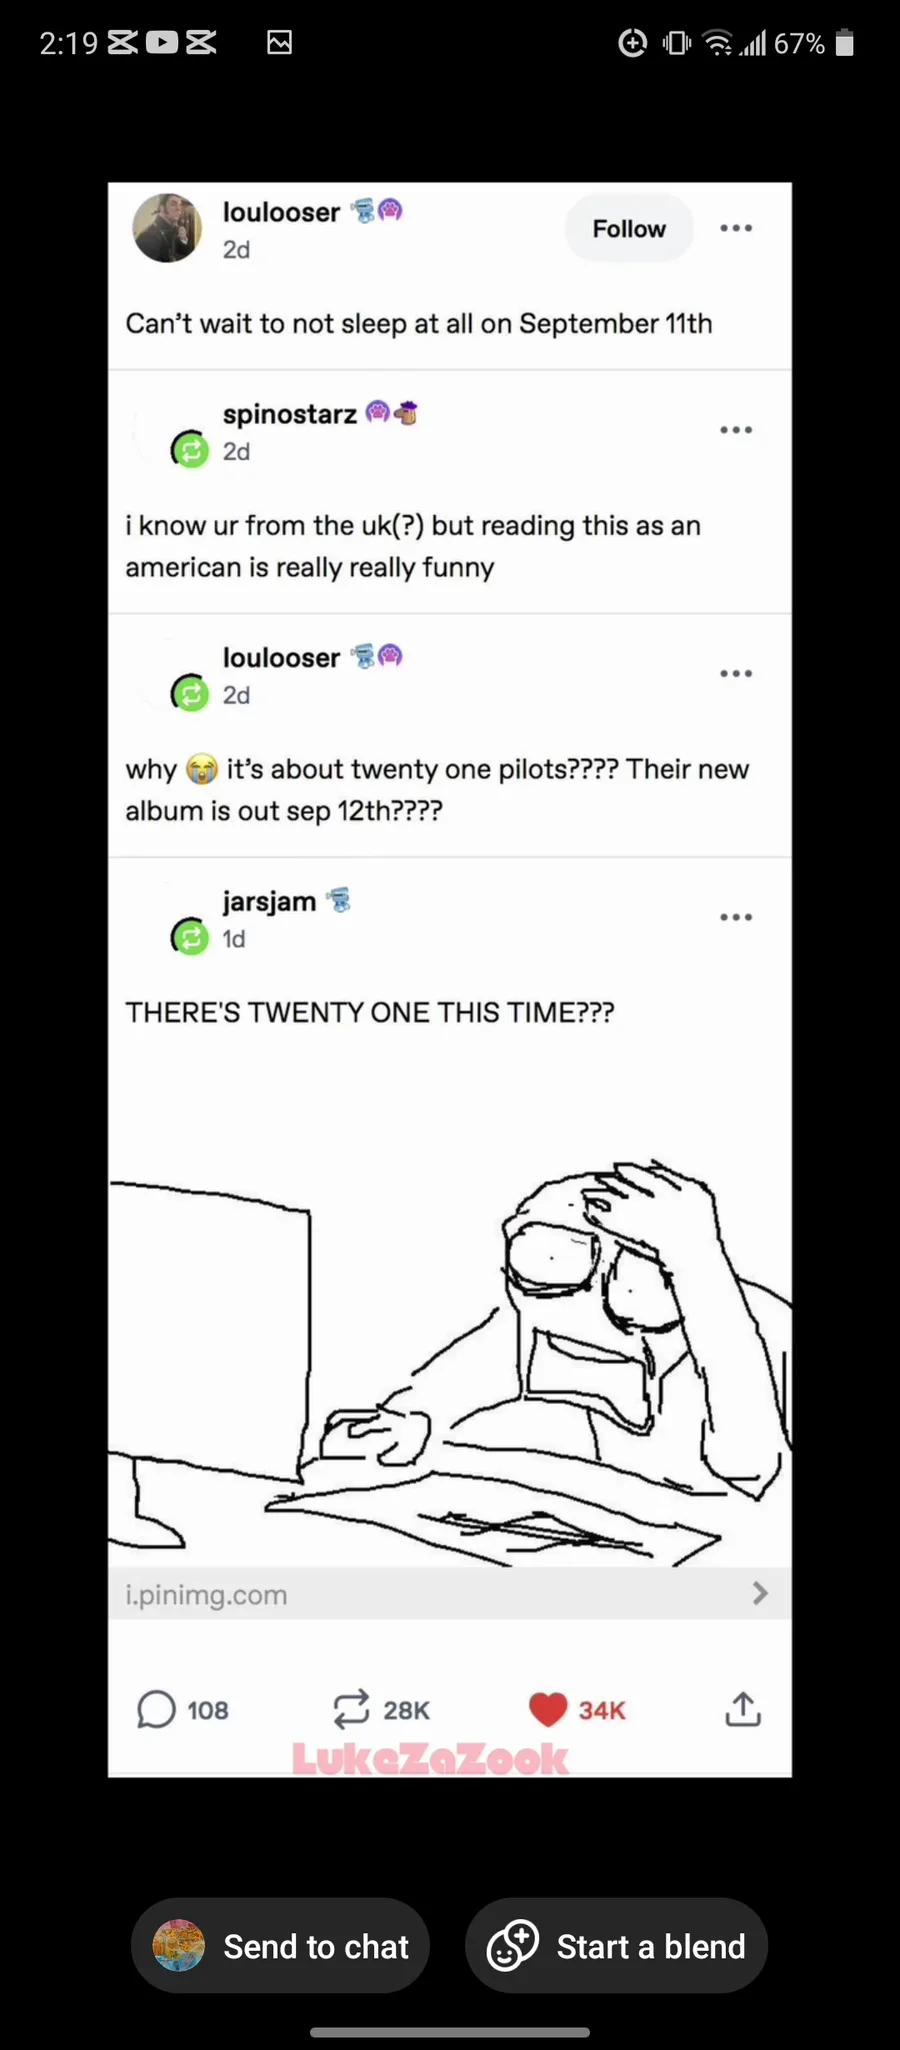Open three-dot menu on the spinostarz reblog

pyautogui.click(x=736, y=431)
